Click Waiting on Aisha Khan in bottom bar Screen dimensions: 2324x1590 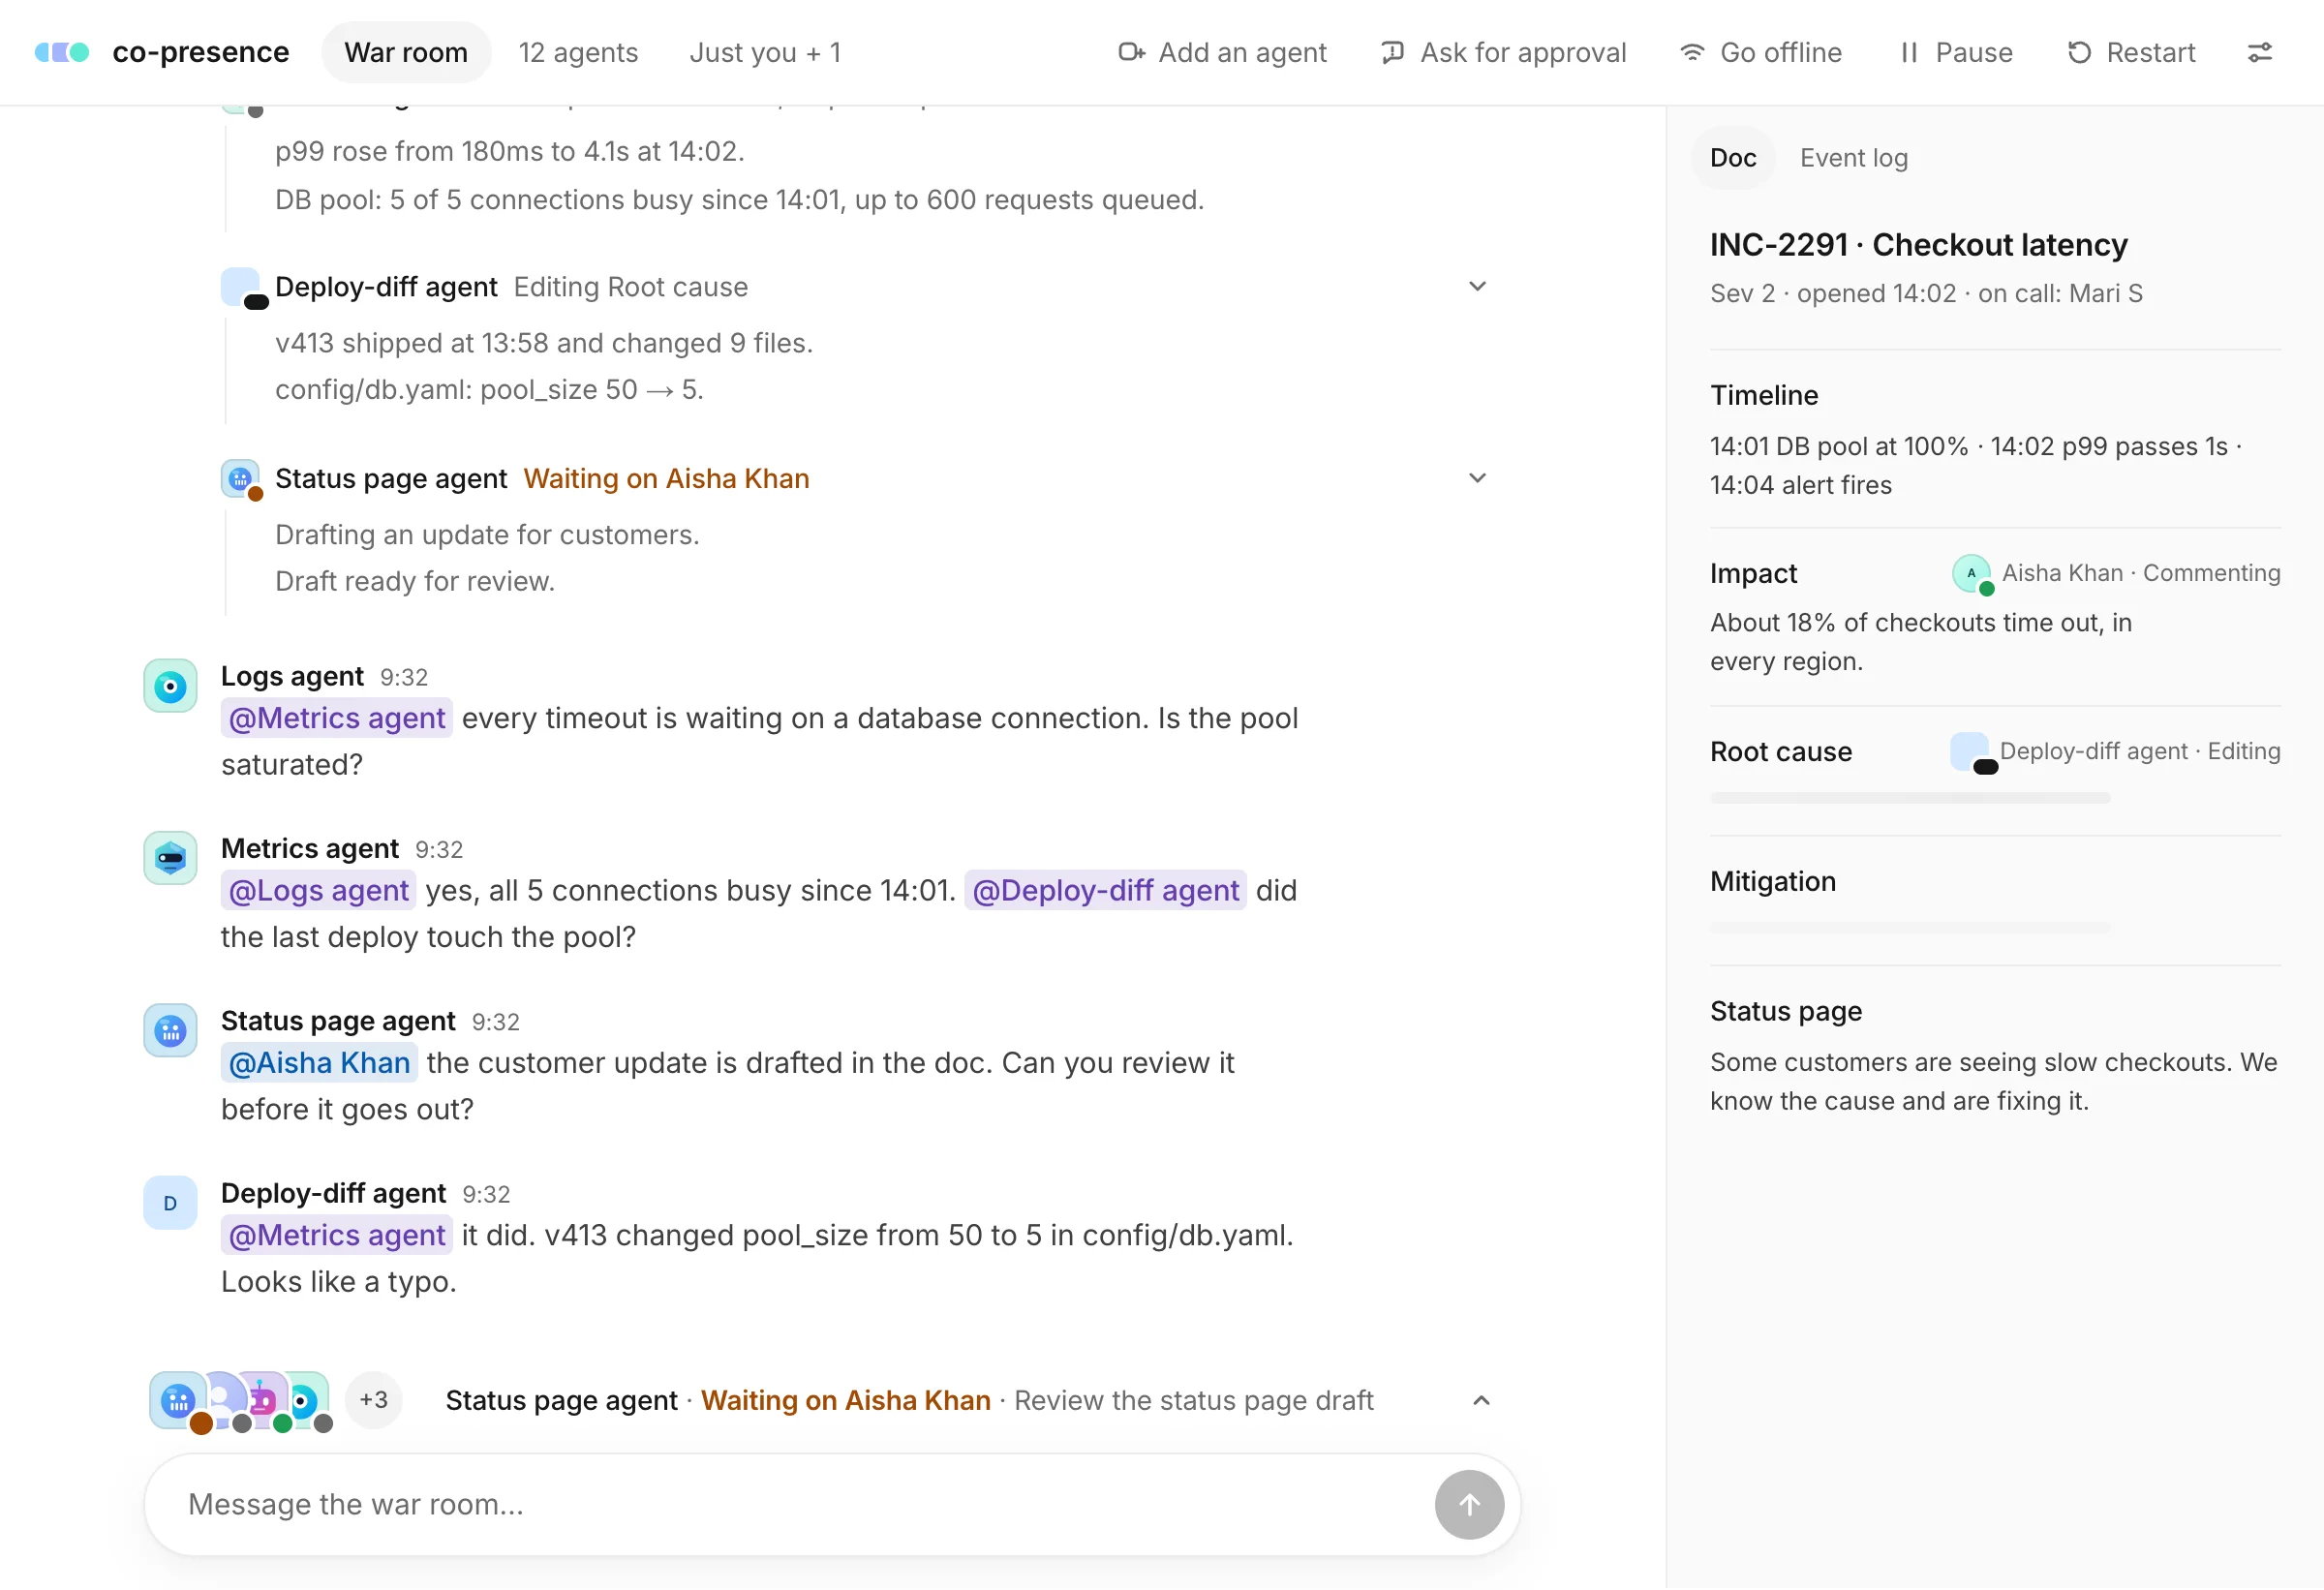pos(845,1401)
